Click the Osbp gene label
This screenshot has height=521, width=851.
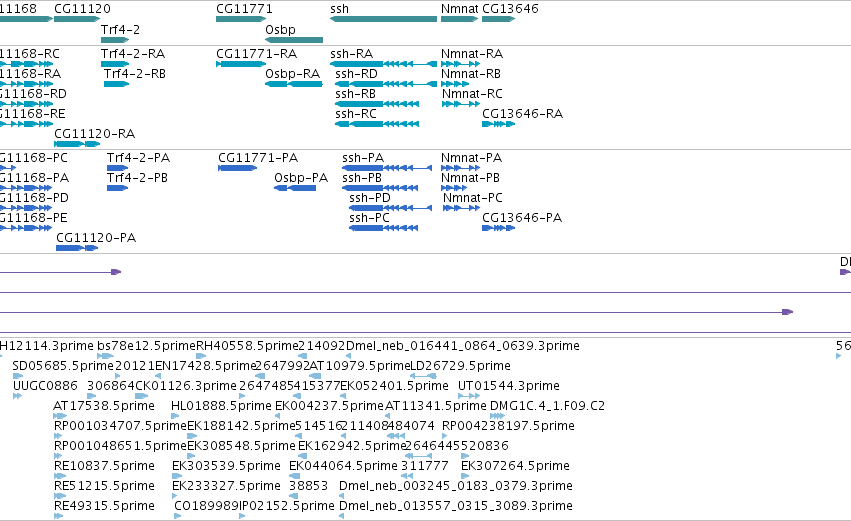[x=280, y=29]
